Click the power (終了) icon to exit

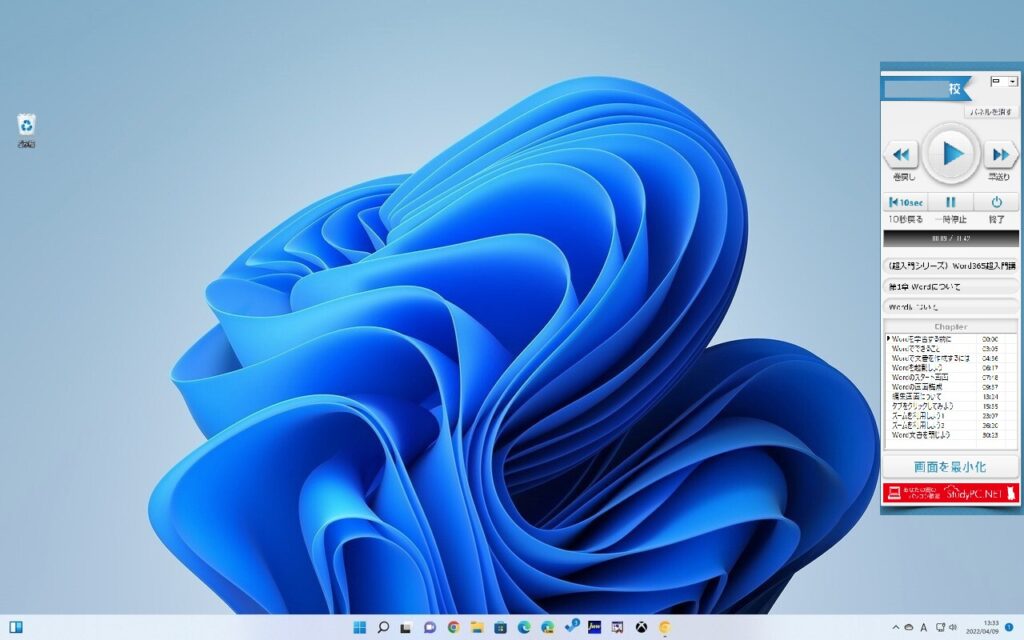pyautogui.click(x=997, y=202)
